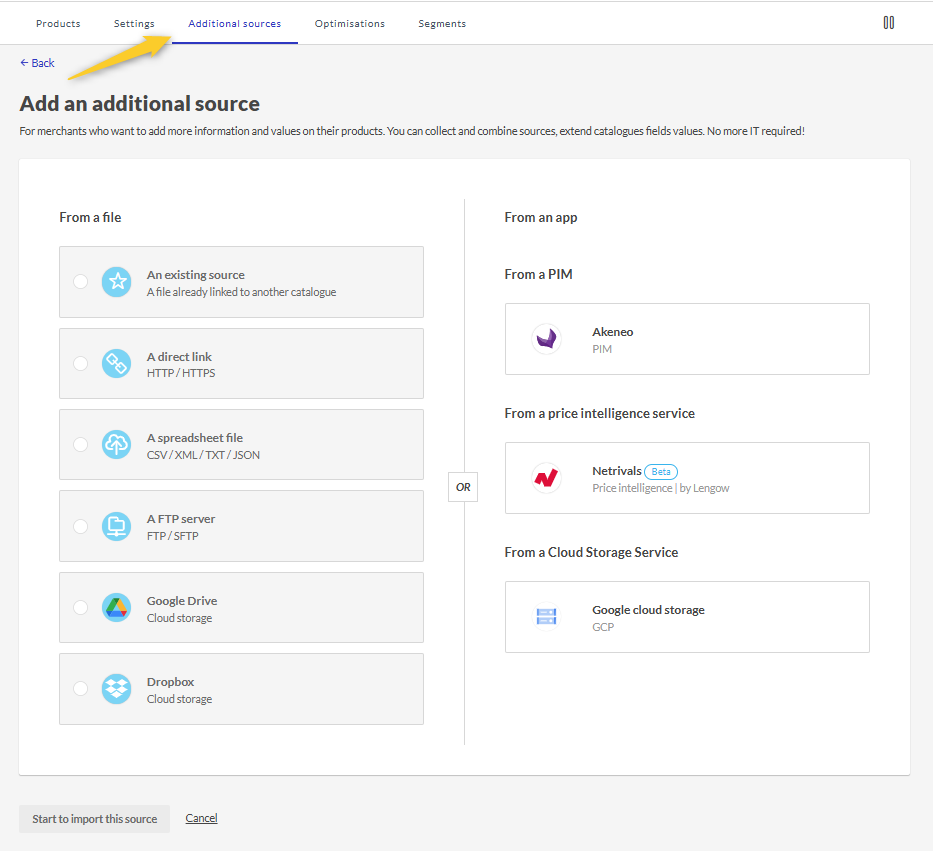Select the 'A direct link' radio button
This screenshot has height=851, width=933.
point(80,364)
